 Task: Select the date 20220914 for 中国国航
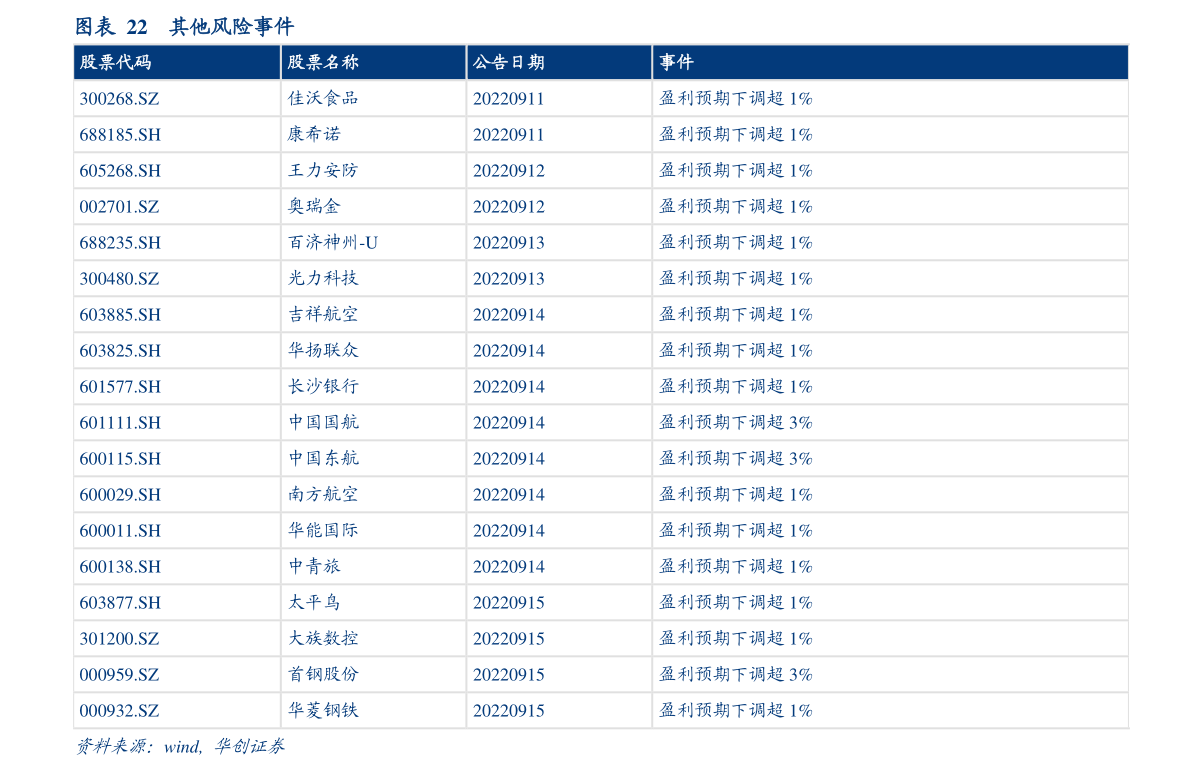coord(509,422)
